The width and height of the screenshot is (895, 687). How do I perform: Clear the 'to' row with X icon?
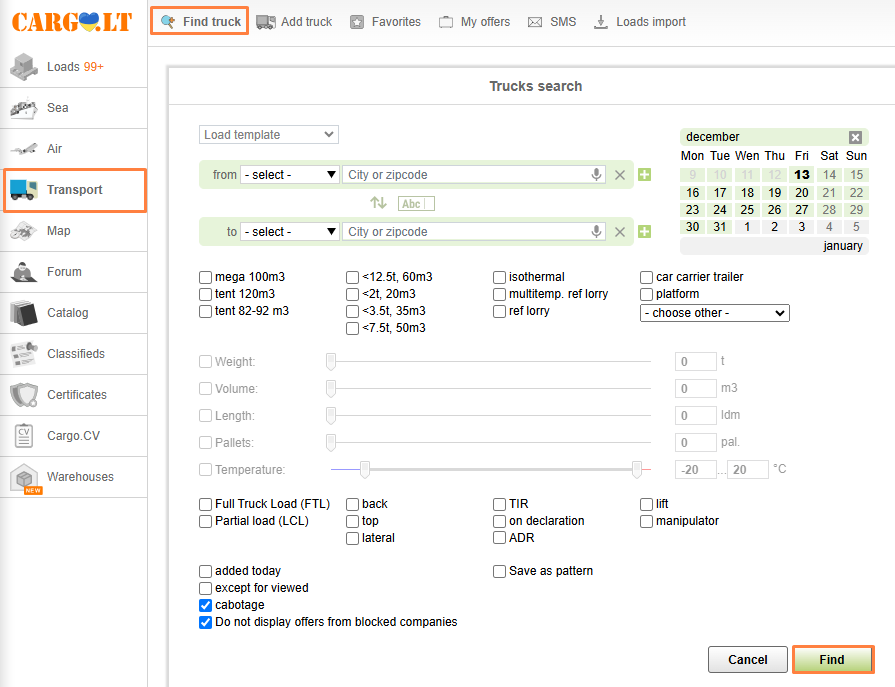click(x=620, y=232)
